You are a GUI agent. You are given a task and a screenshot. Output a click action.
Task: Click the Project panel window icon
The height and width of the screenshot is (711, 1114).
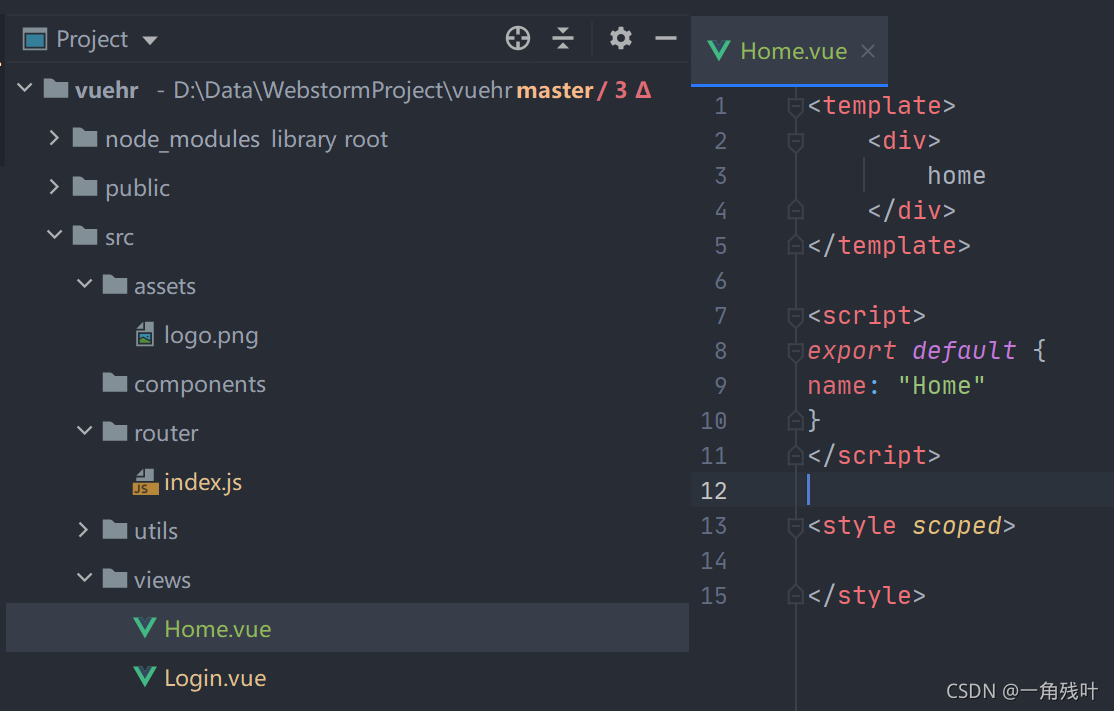coord(35,39)
